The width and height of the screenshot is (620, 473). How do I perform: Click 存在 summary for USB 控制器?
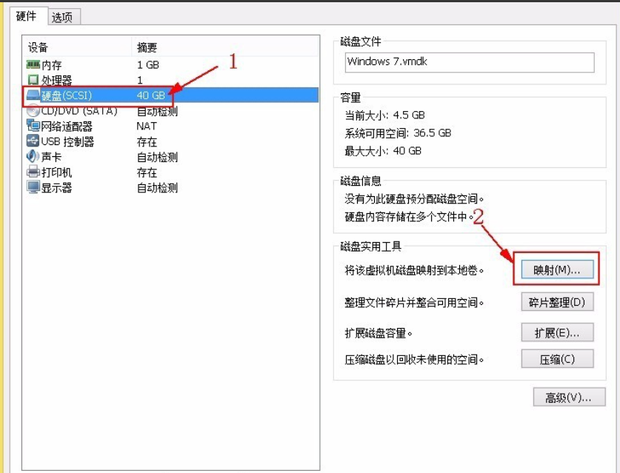click(x=147, y=142)
